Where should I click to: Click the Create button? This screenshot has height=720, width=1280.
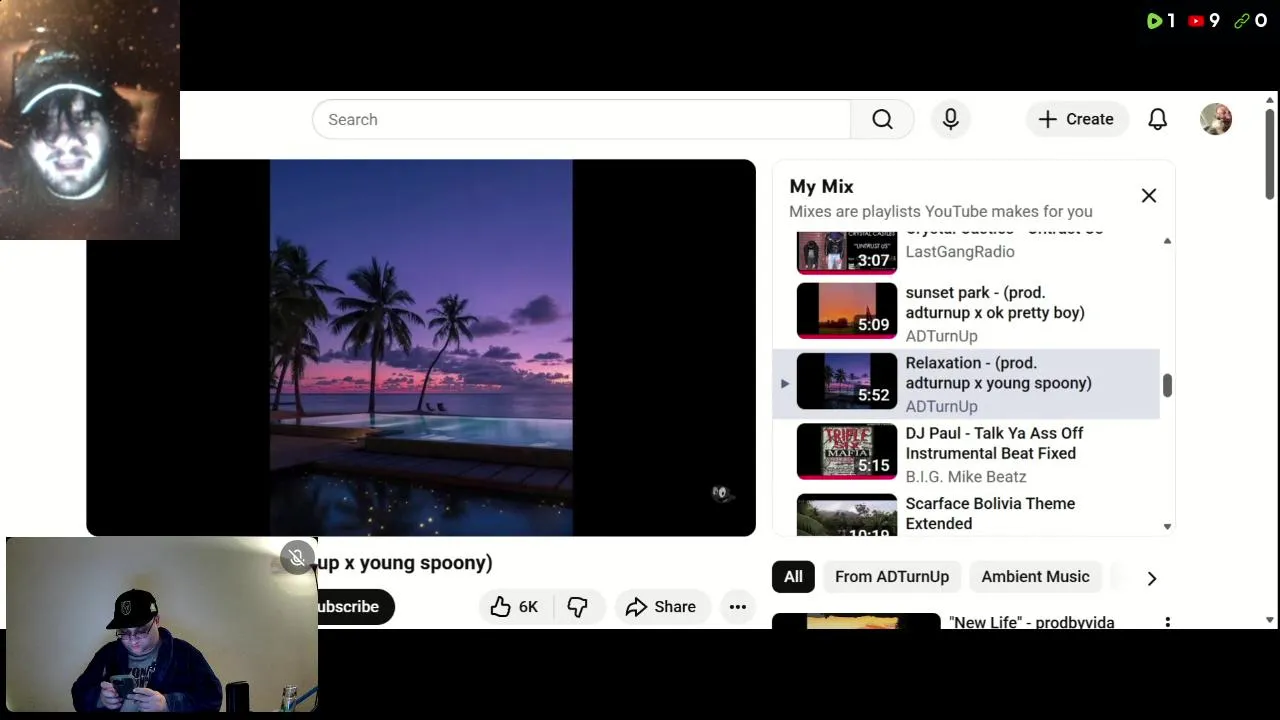1077,119
